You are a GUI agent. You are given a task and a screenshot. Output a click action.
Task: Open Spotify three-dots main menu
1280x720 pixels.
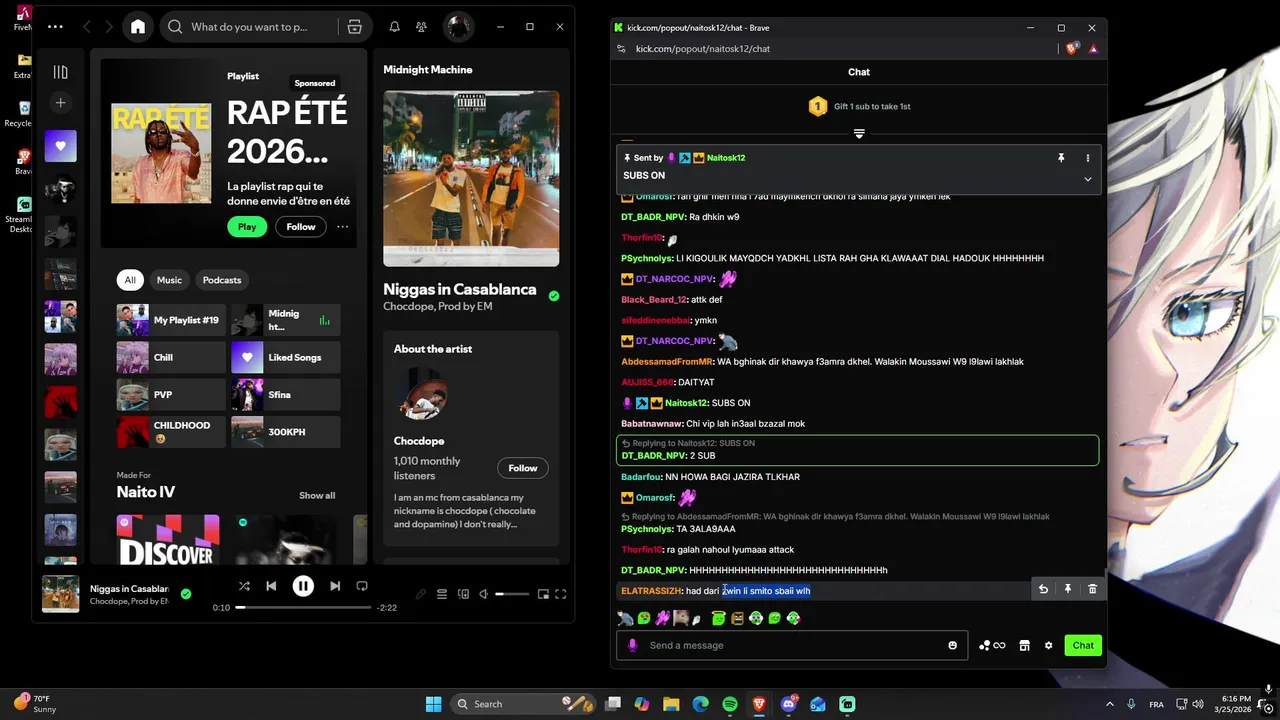[x=55, y=27]
